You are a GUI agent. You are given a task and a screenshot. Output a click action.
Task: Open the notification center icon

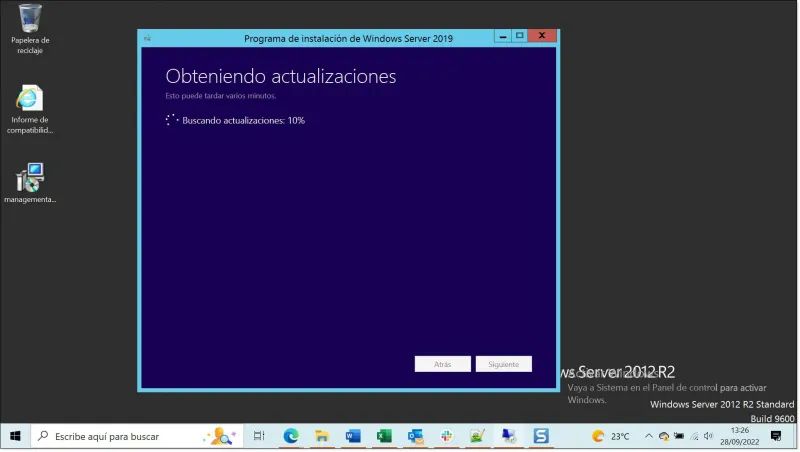(x=776, y=436)
